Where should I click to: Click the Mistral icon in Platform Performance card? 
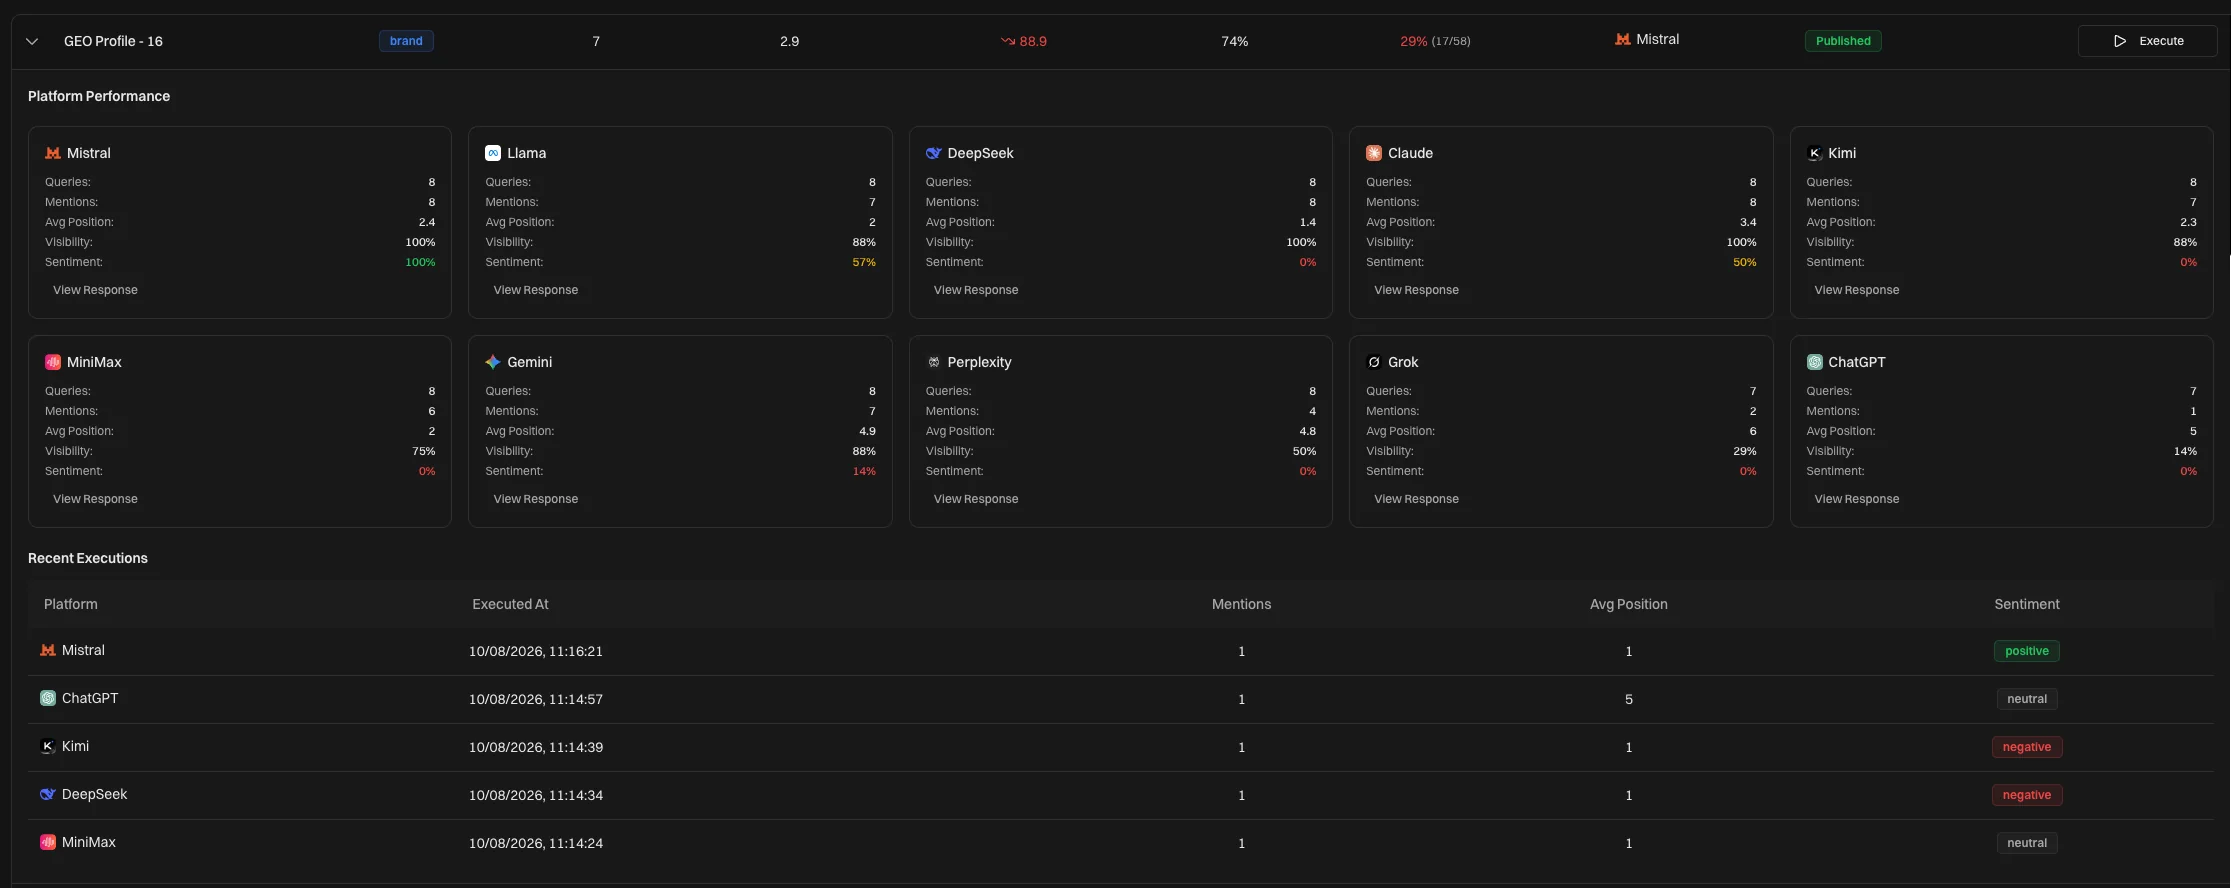53,153
